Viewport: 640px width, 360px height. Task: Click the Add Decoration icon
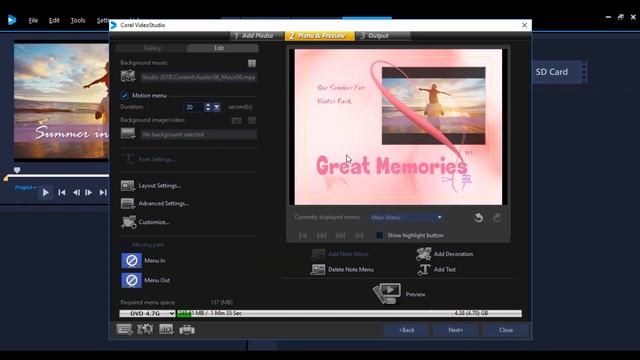pyautogui.click(x=424, y=254)
